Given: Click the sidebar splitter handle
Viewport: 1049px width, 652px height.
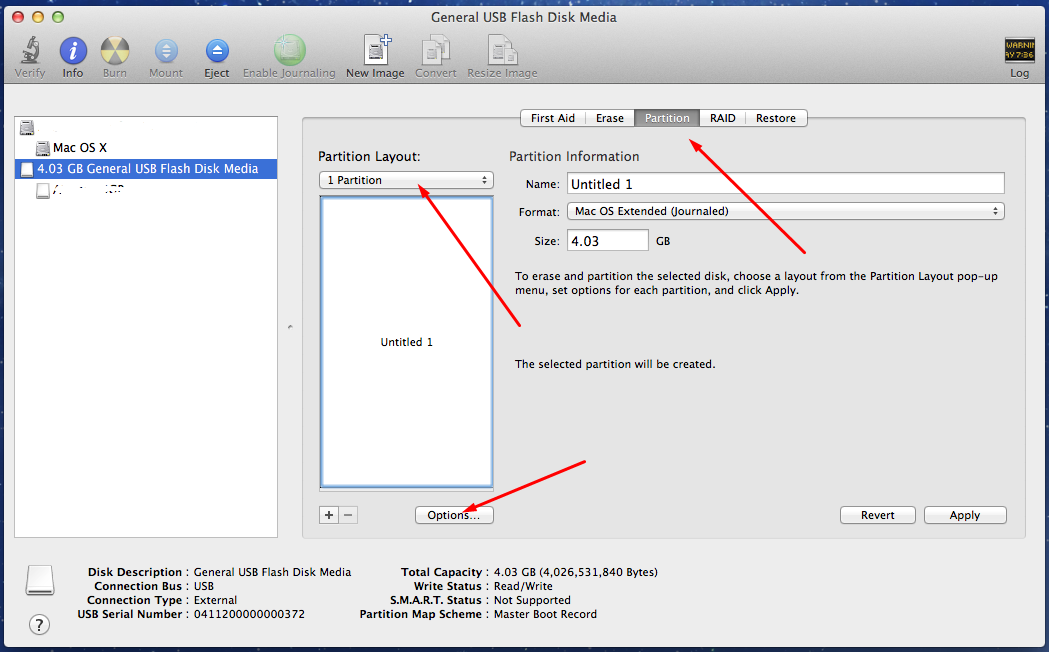Looking at the screenshot, I should click(290, 327).
